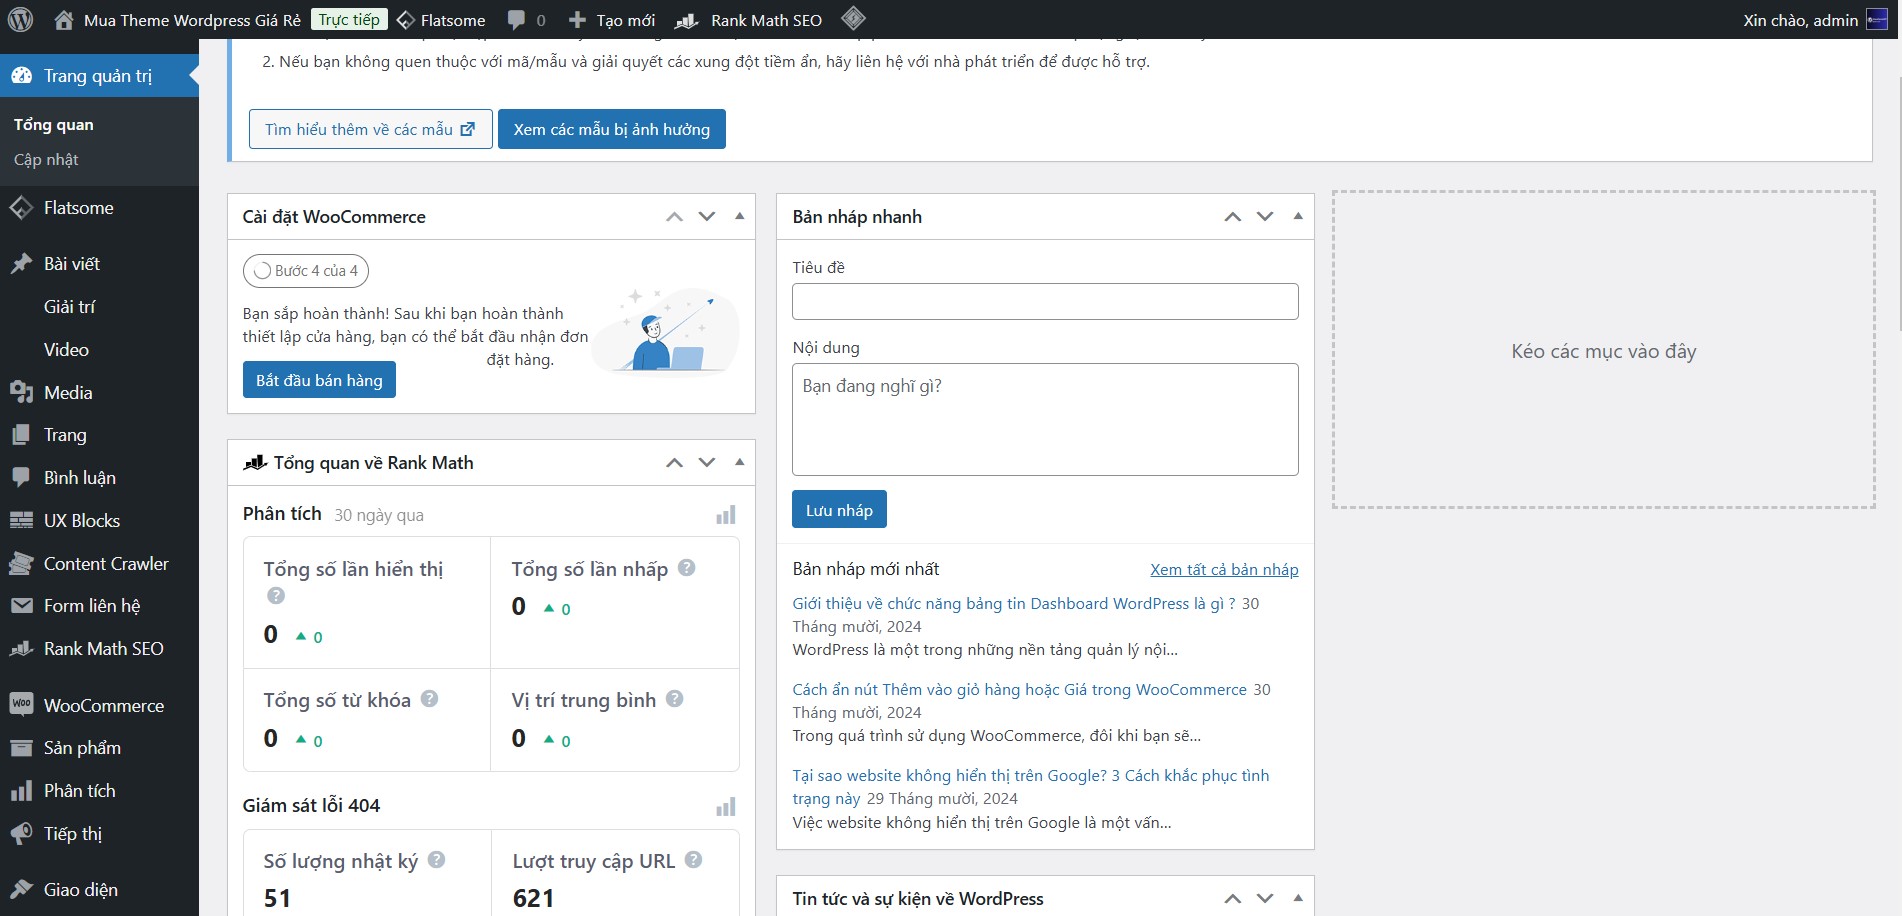Screen dimensions: 1902x916
Task: Open draft Giới thiệu về chức năng bảng tin Dashboard
Action: point(1014,603)
